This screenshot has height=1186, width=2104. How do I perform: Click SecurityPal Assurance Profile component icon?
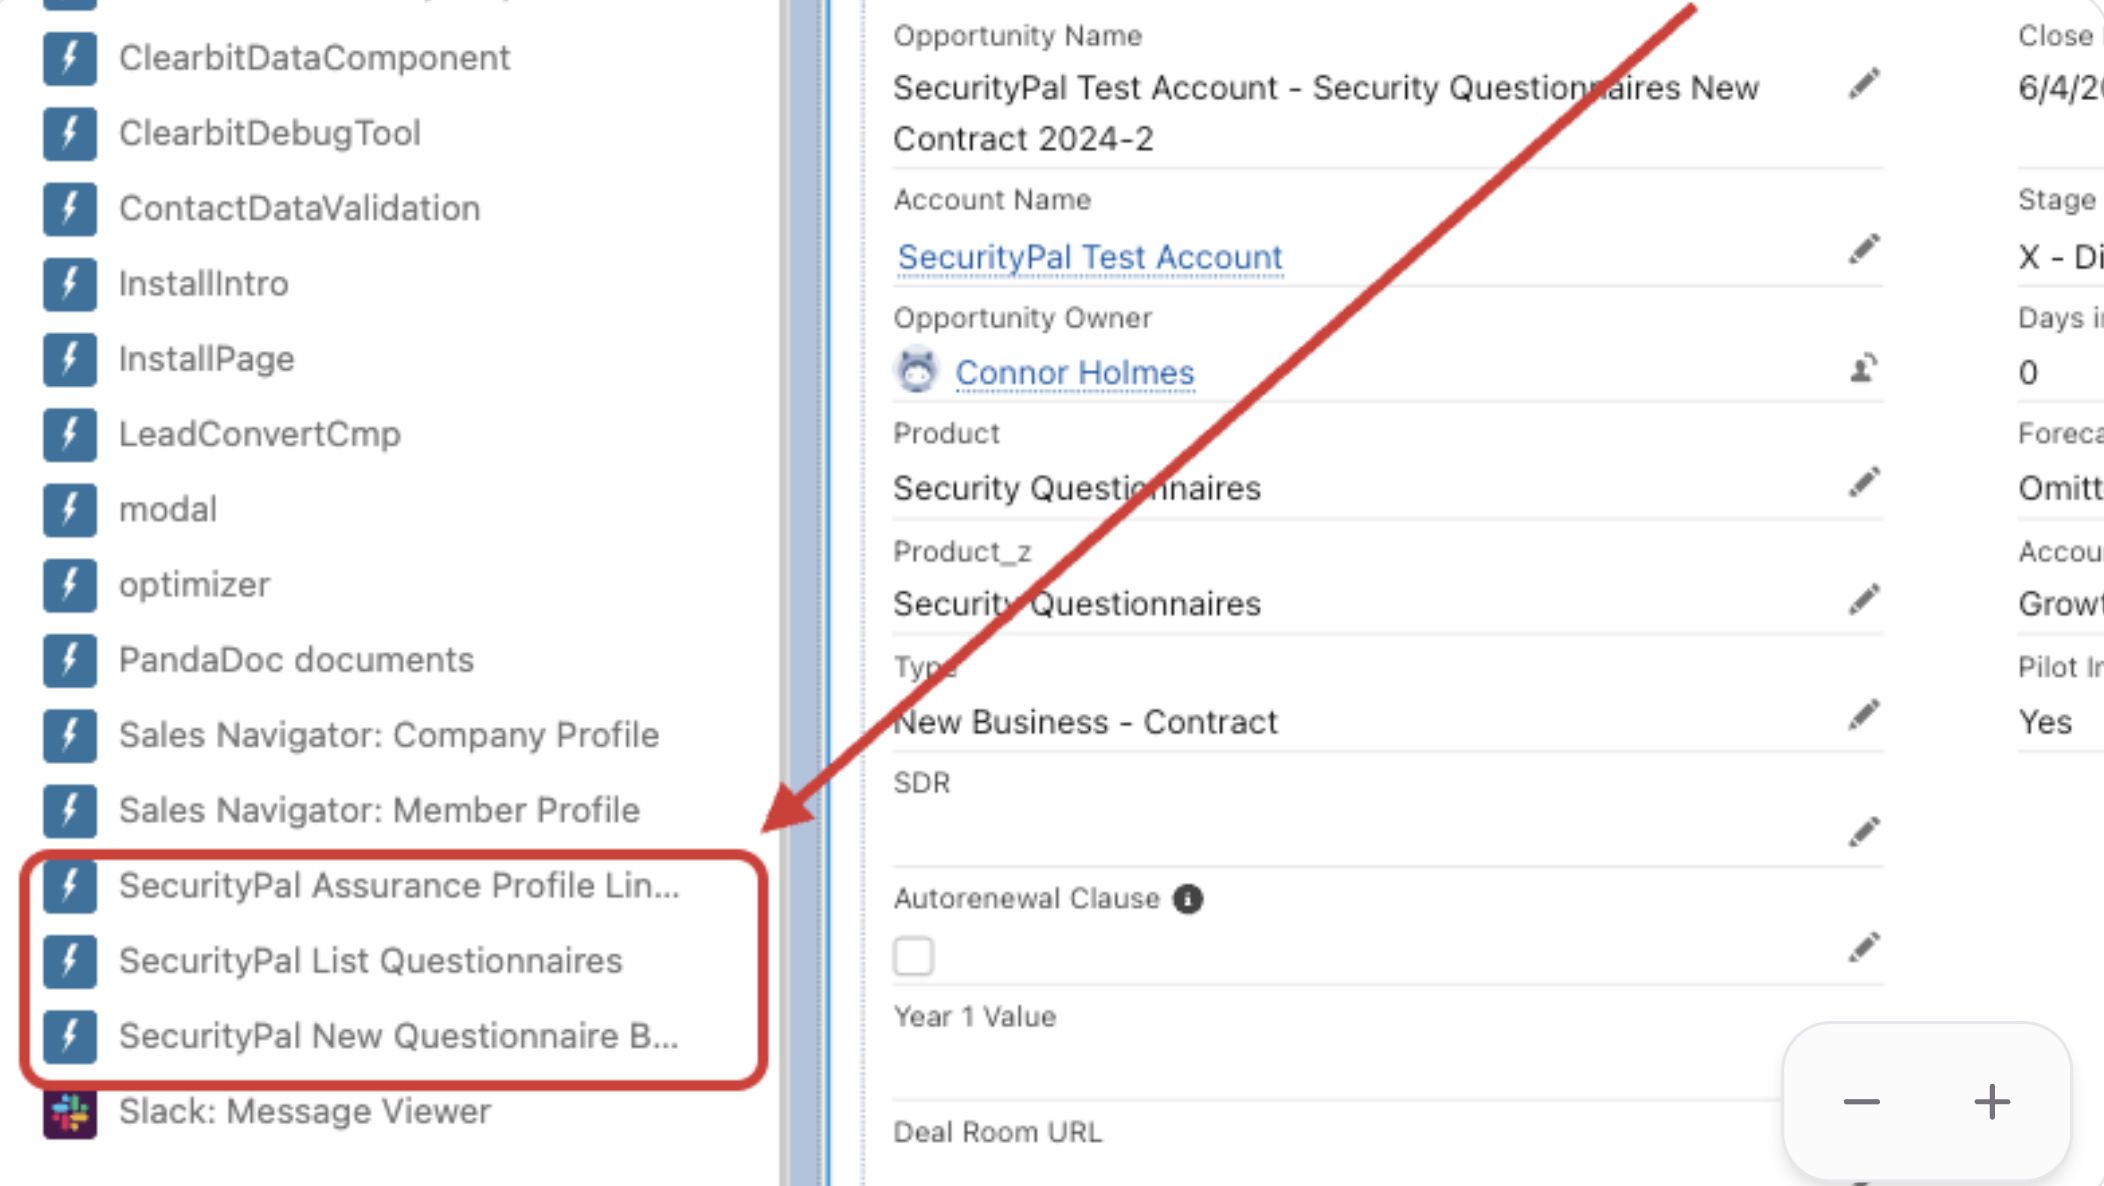(x=69, y=886)
